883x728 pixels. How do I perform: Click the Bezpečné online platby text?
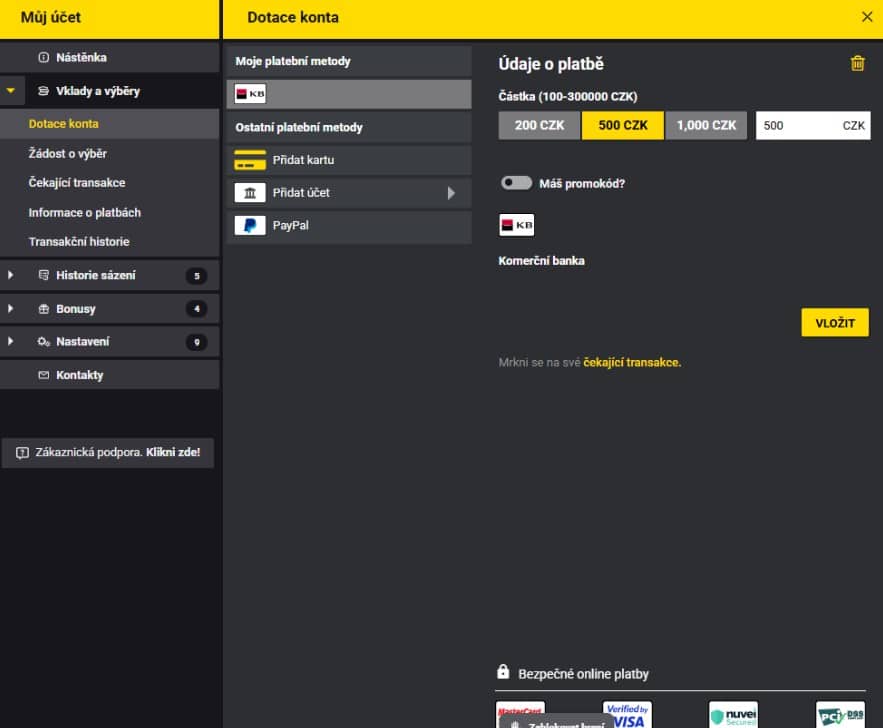pos(583,674)
